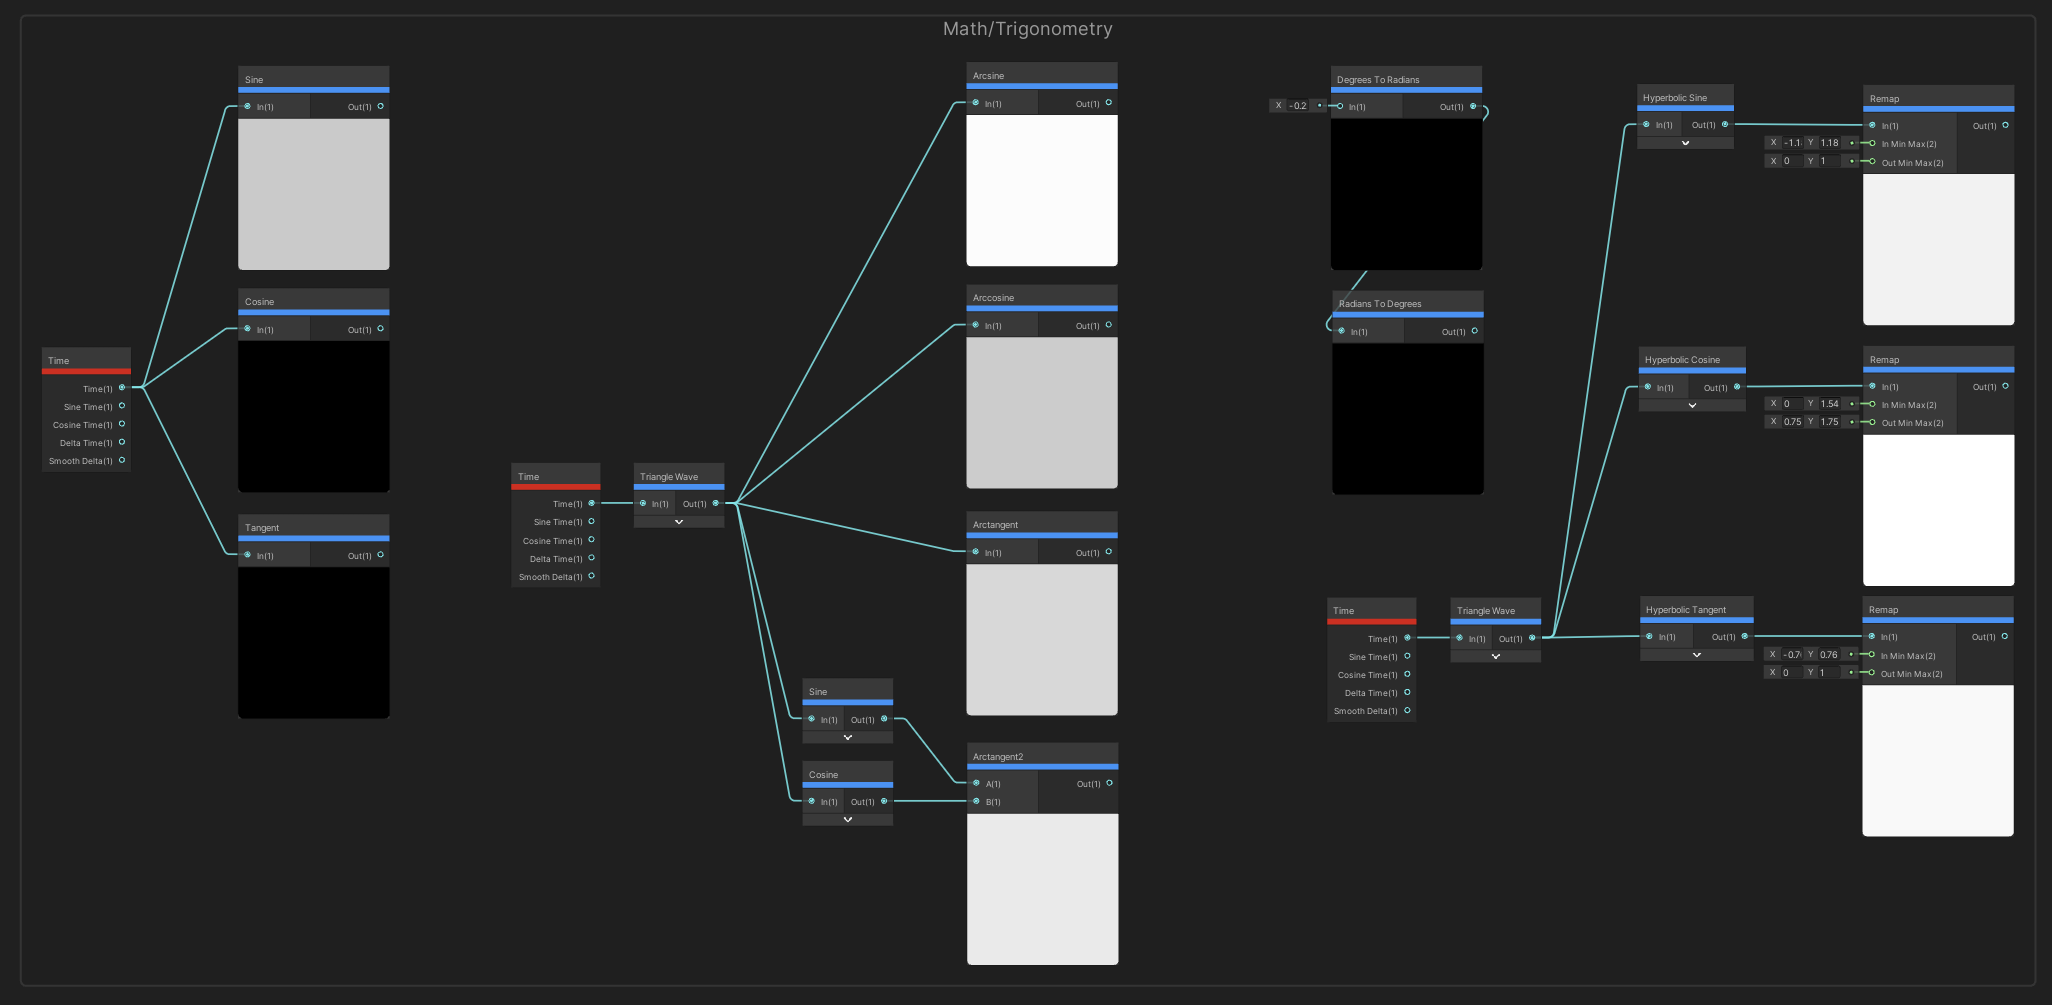
Task: Click the Y field showing 1.54
Action: [1830, 404]
